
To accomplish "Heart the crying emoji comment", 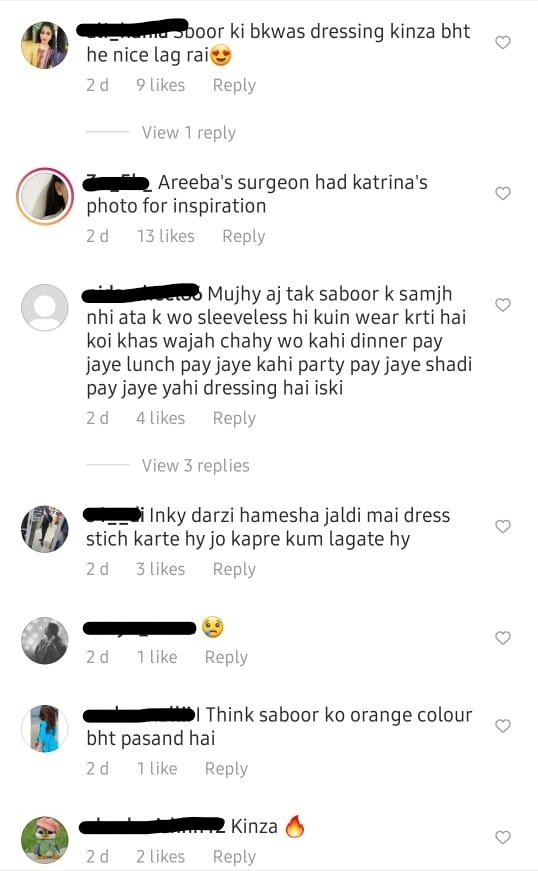I will [x=502, y=638].
